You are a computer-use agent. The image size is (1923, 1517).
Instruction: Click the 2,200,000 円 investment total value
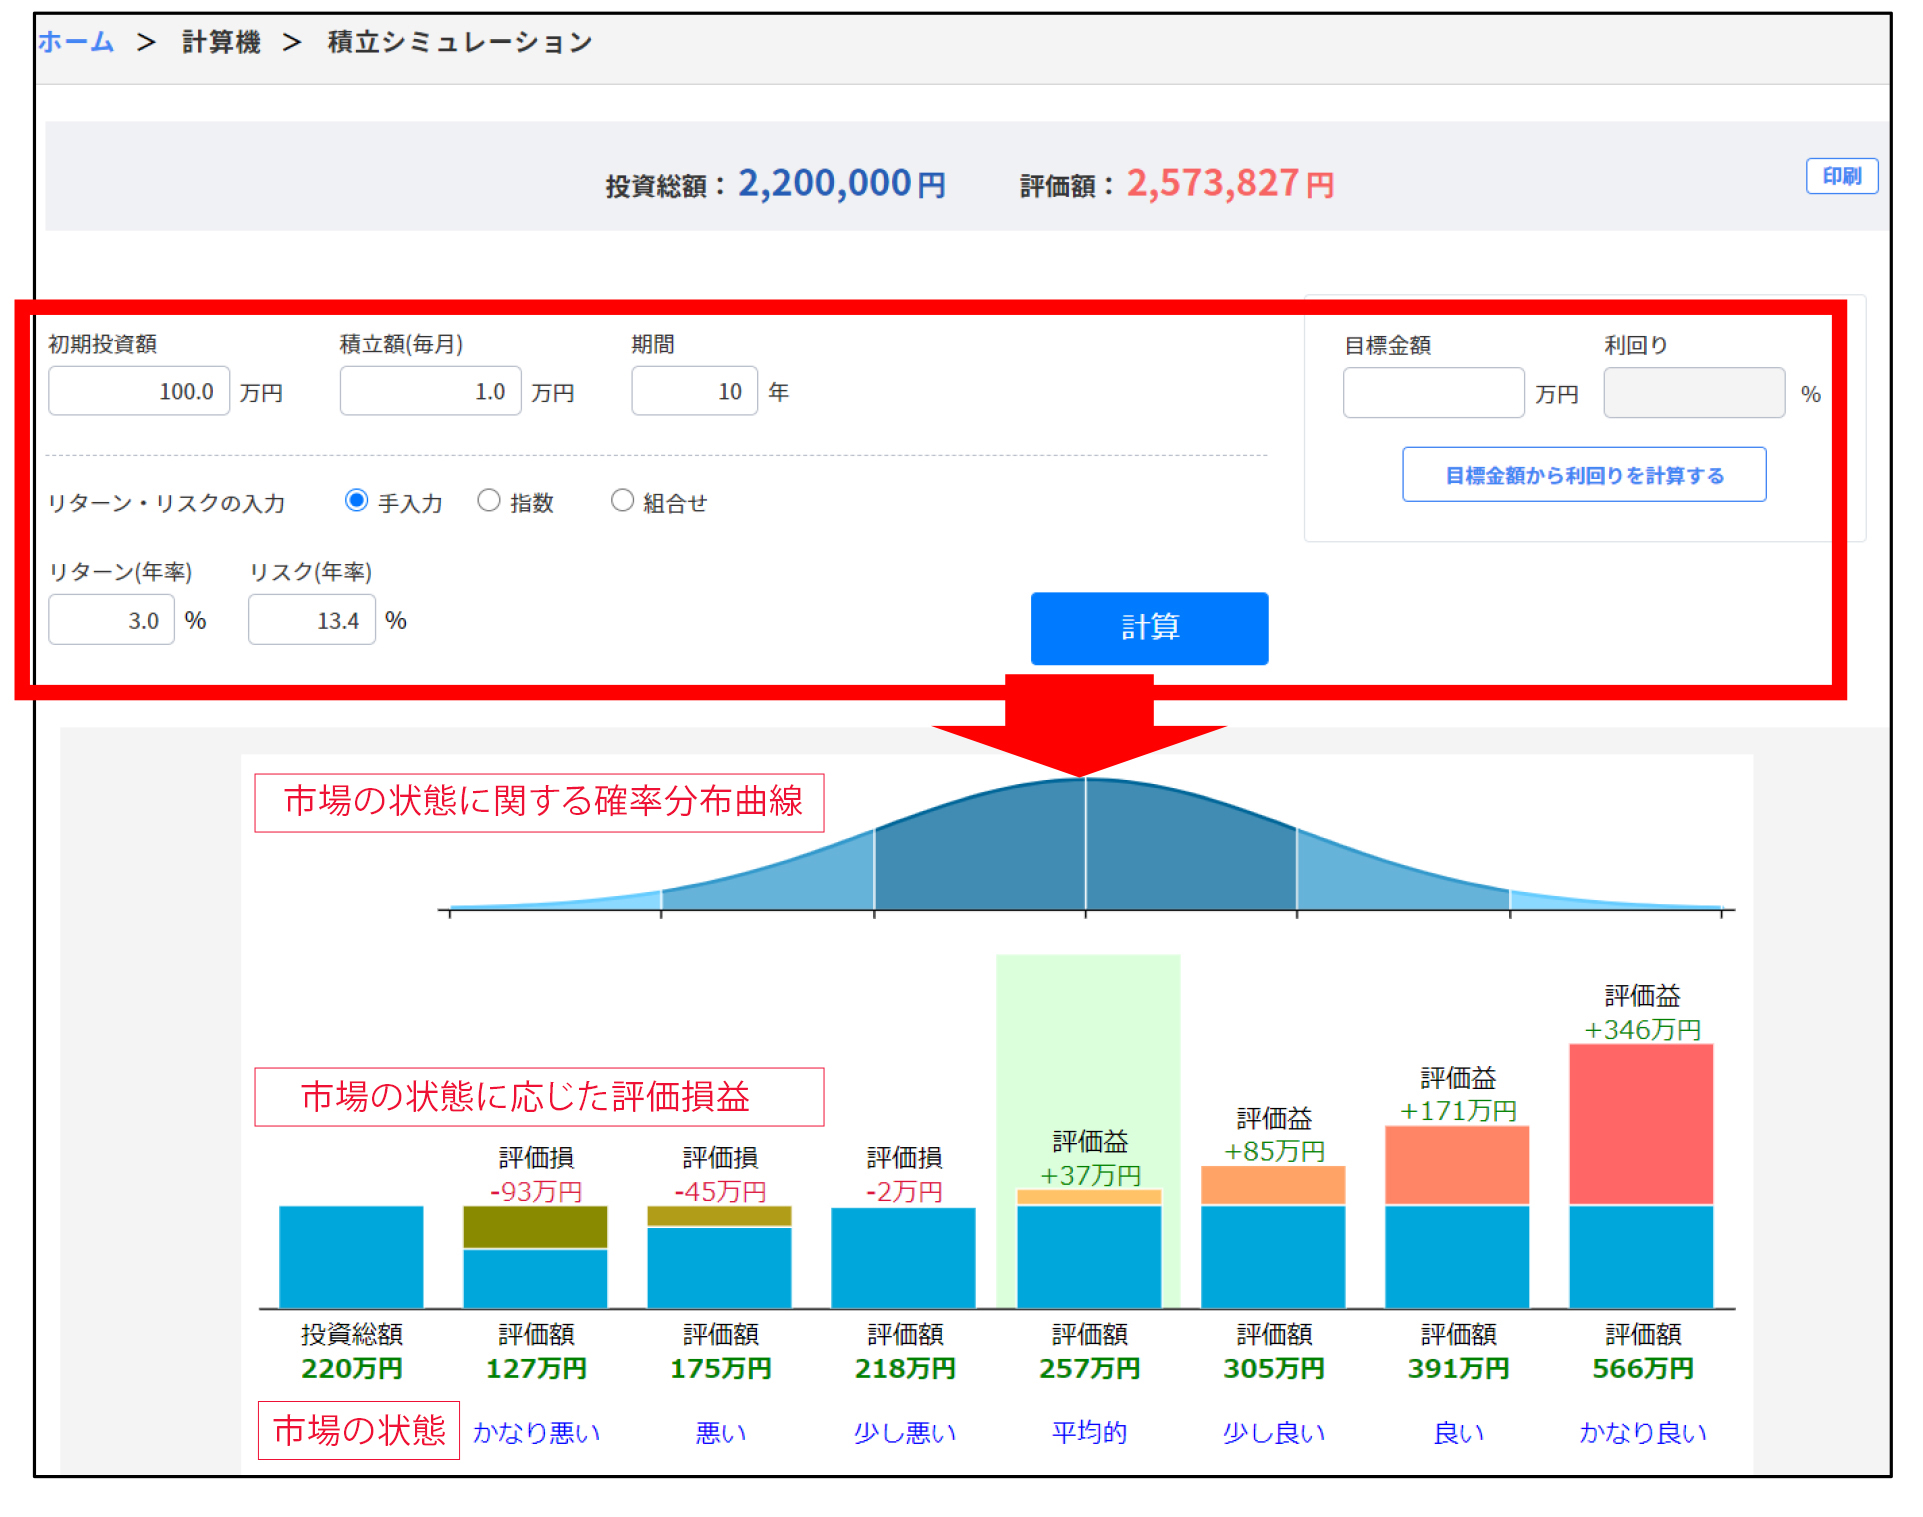coord(842,184)
